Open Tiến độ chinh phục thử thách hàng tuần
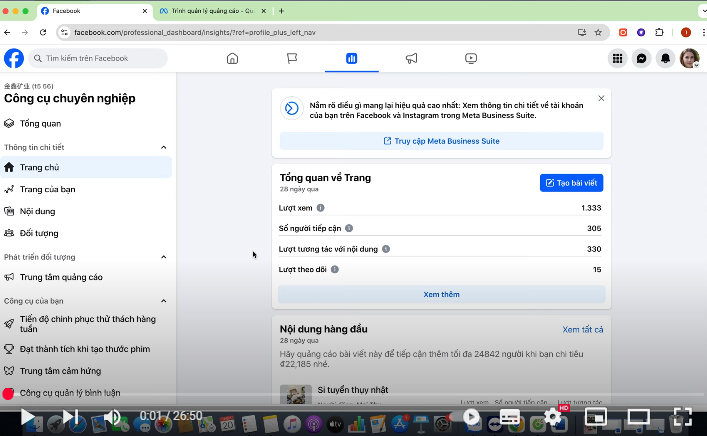 86,324
